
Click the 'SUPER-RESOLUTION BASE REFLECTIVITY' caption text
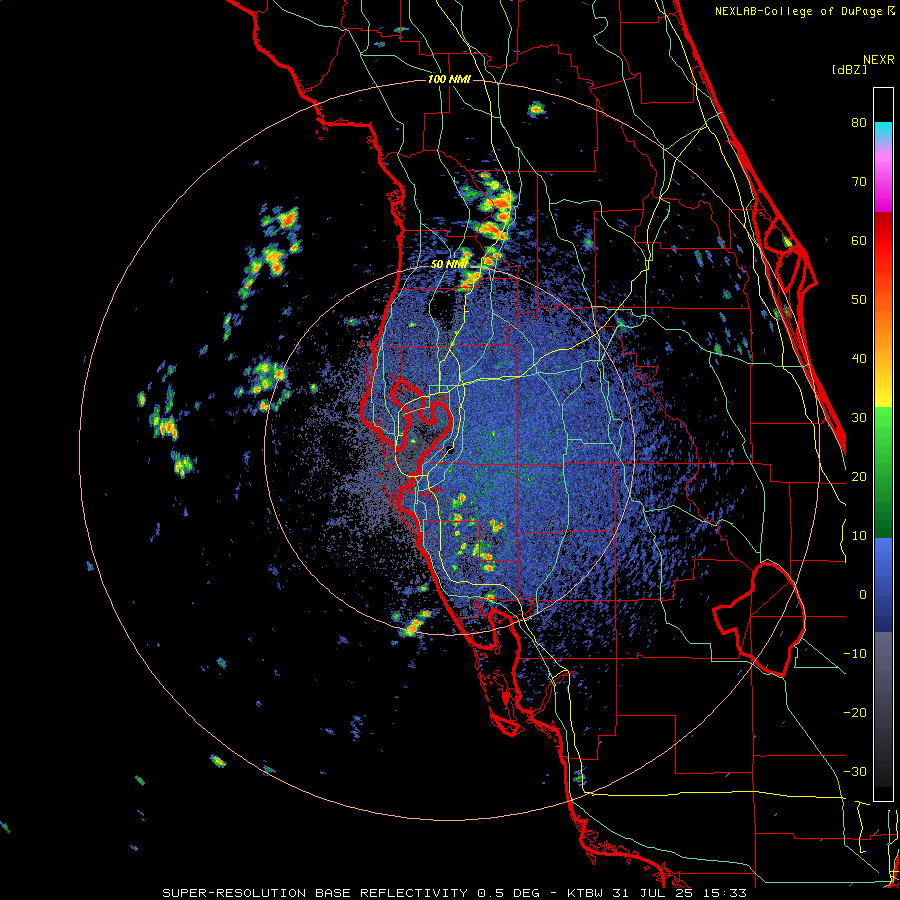[315, 893]
